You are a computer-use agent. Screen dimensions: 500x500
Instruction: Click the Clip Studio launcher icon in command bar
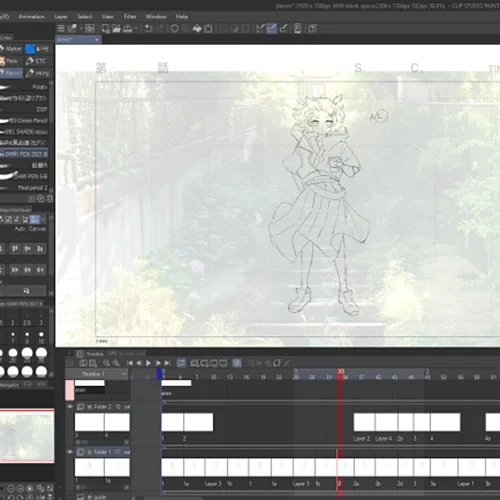tap(72, 29)
